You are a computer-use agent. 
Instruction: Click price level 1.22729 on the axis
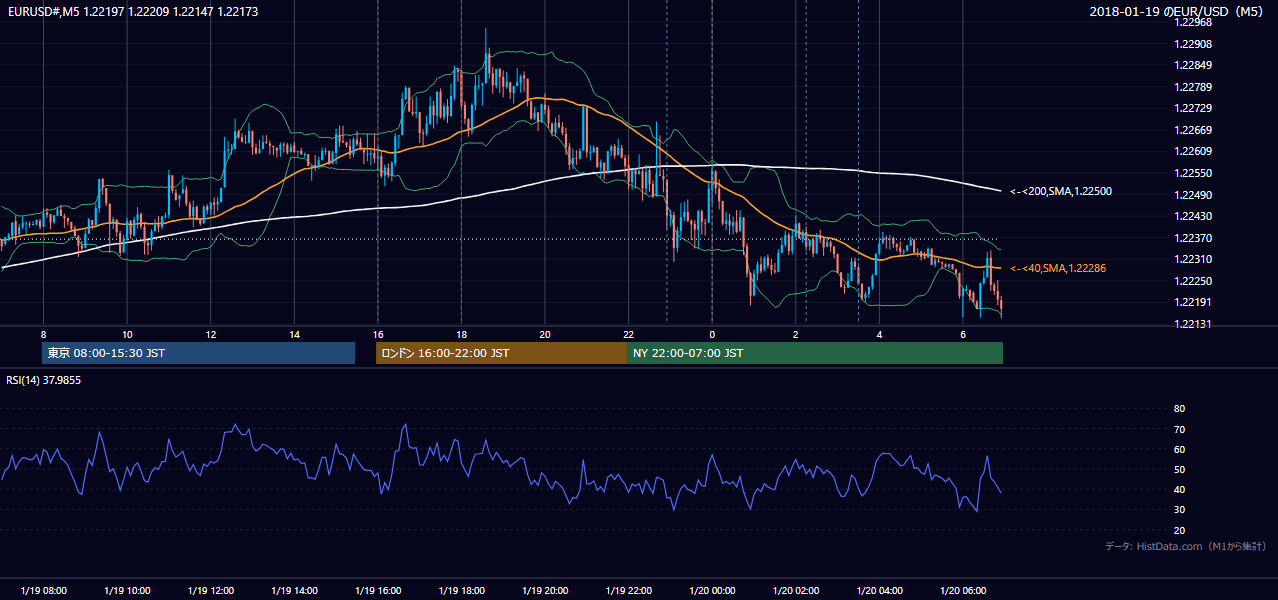tap(1193, 108)
